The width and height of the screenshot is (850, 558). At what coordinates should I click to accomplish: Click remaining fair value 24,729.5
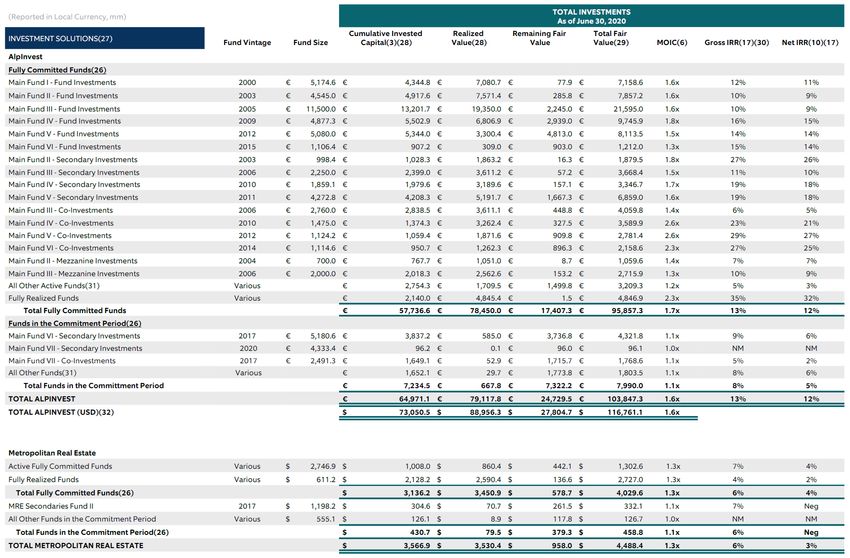(556, 399)
